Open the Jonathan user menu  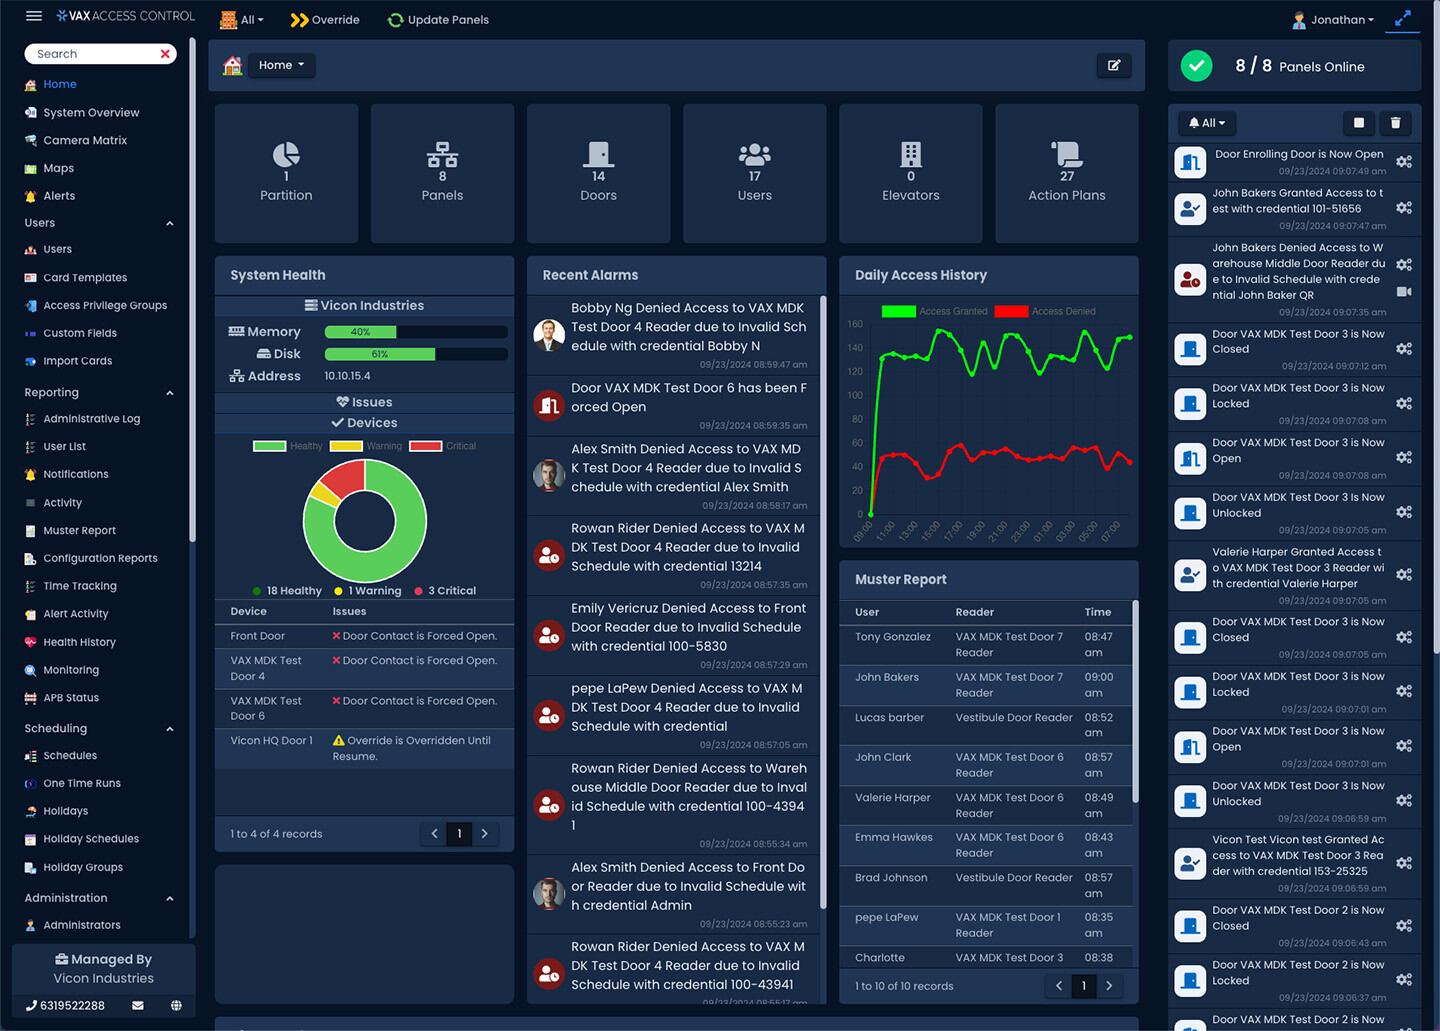pos(1334,19)
